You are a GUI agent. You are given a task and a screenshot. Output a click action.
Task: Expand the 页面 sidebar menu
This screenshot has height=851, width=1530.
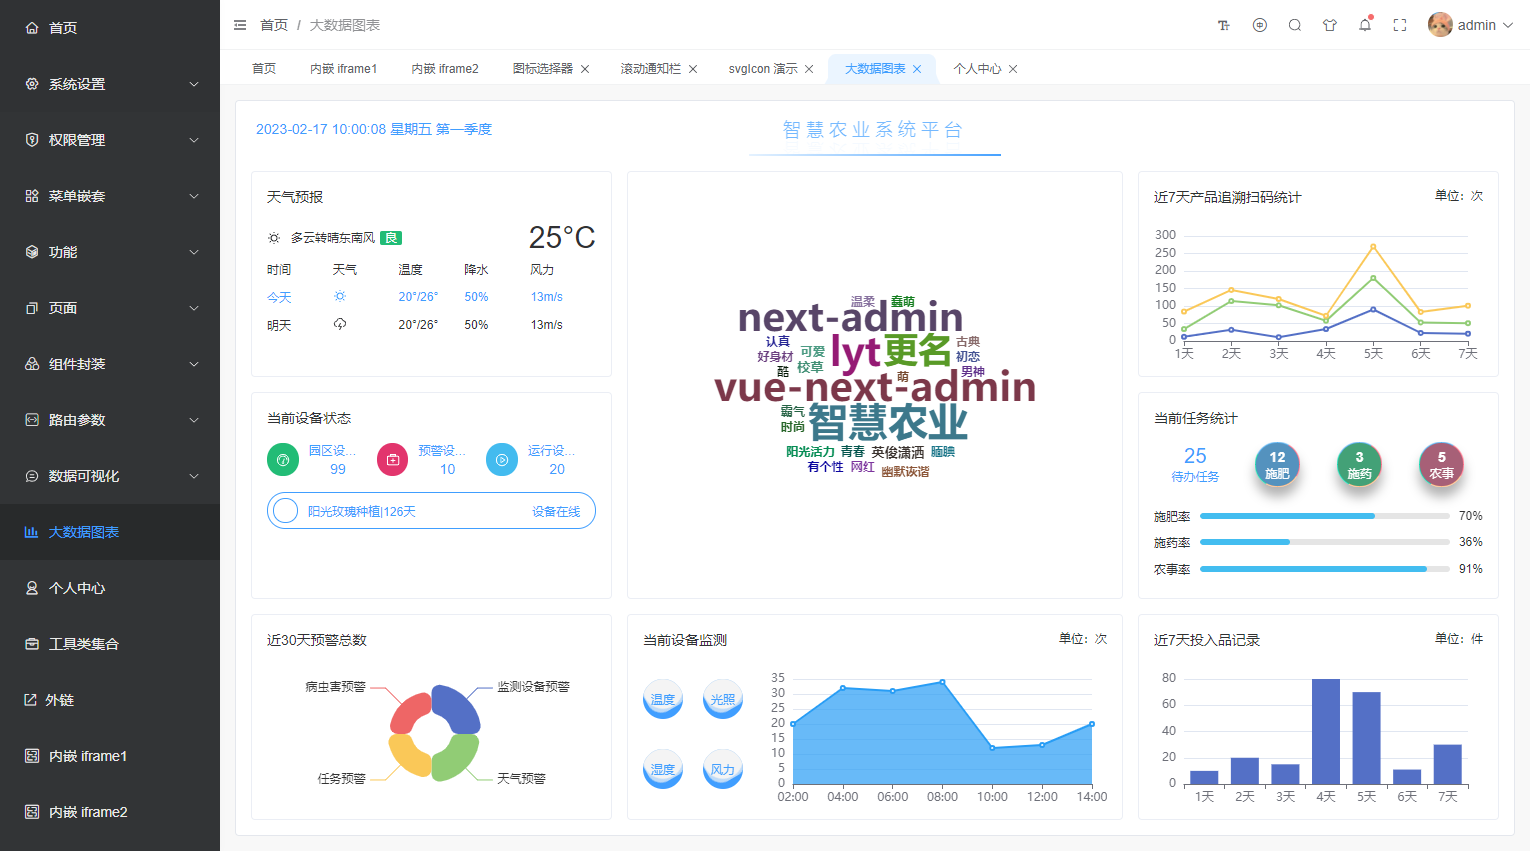tap(110, 308)
